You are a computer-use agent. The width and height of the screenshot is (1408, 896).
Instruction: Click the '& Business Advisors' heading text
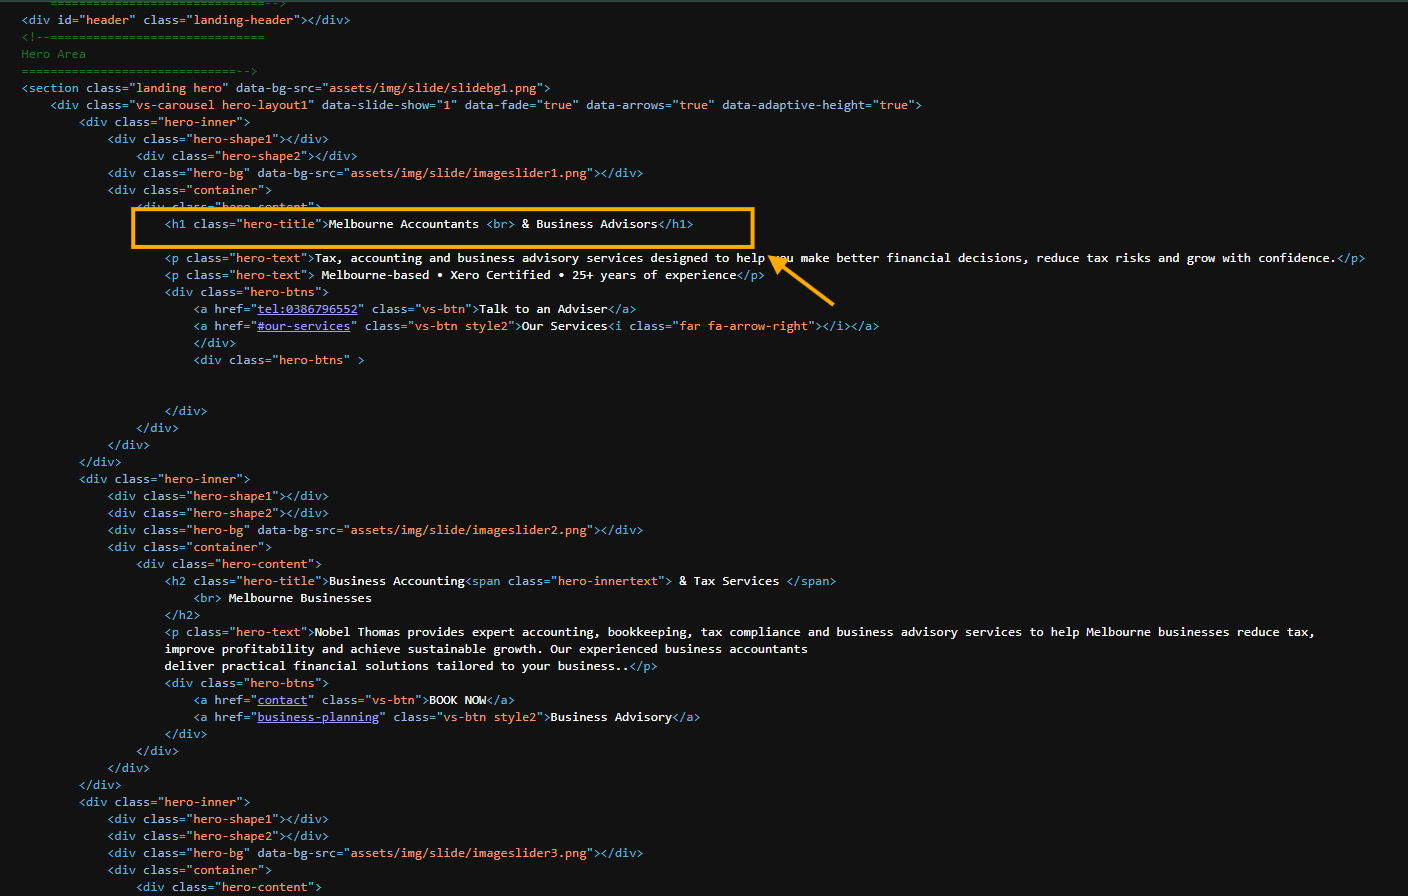[x=590, y=224]
